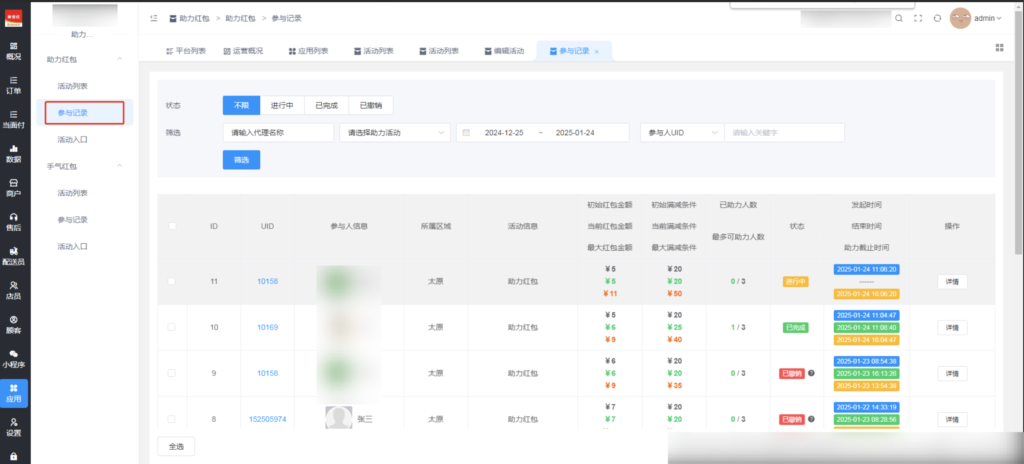Open the 请选择助力活动 dropdown
Image resolution: width=1024 pixels, height=464 pixels.
pyautogui.click(x=395, y=133)
